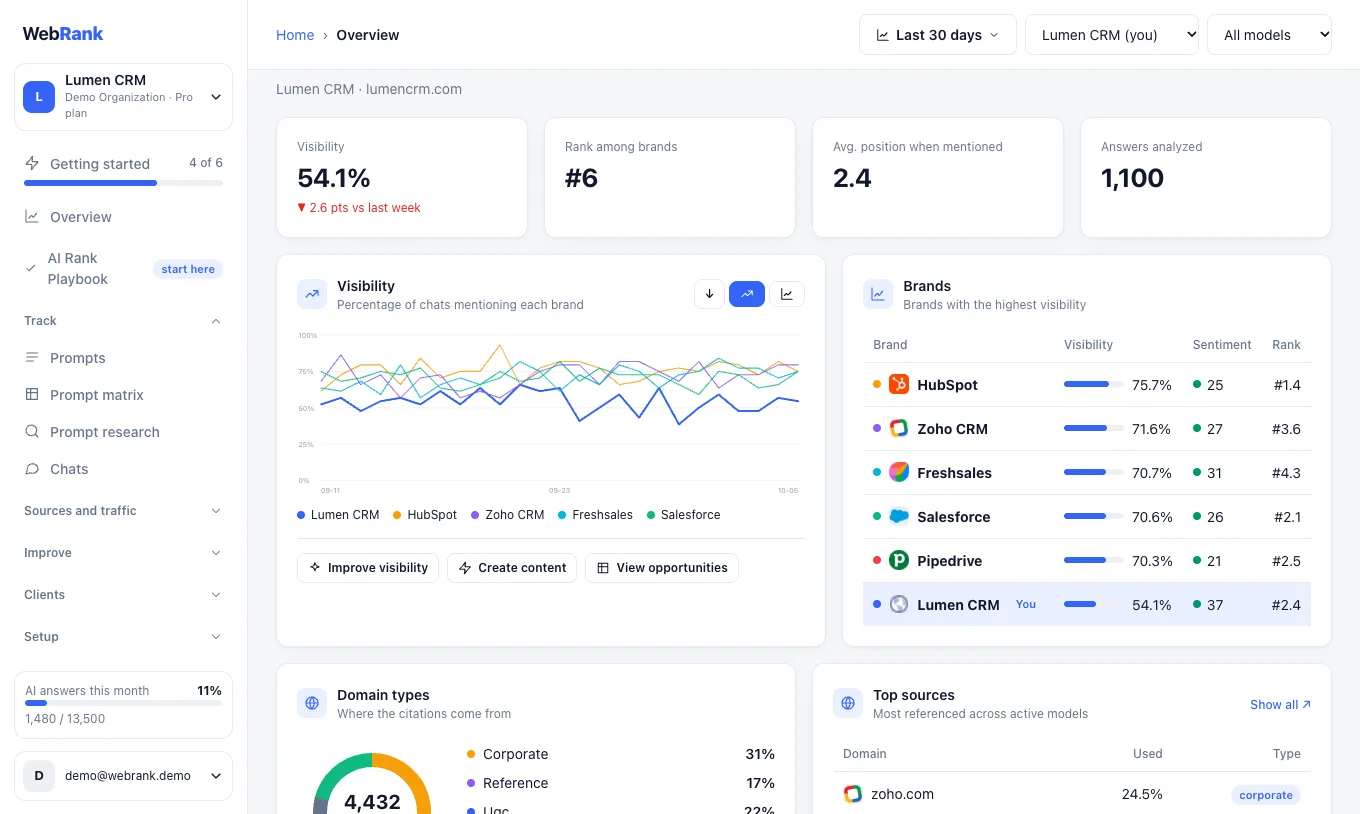This screenshot has width=1360, height=814.
Task: Click the zoho.com favicon in Top sources
Action: click(853, 794)
